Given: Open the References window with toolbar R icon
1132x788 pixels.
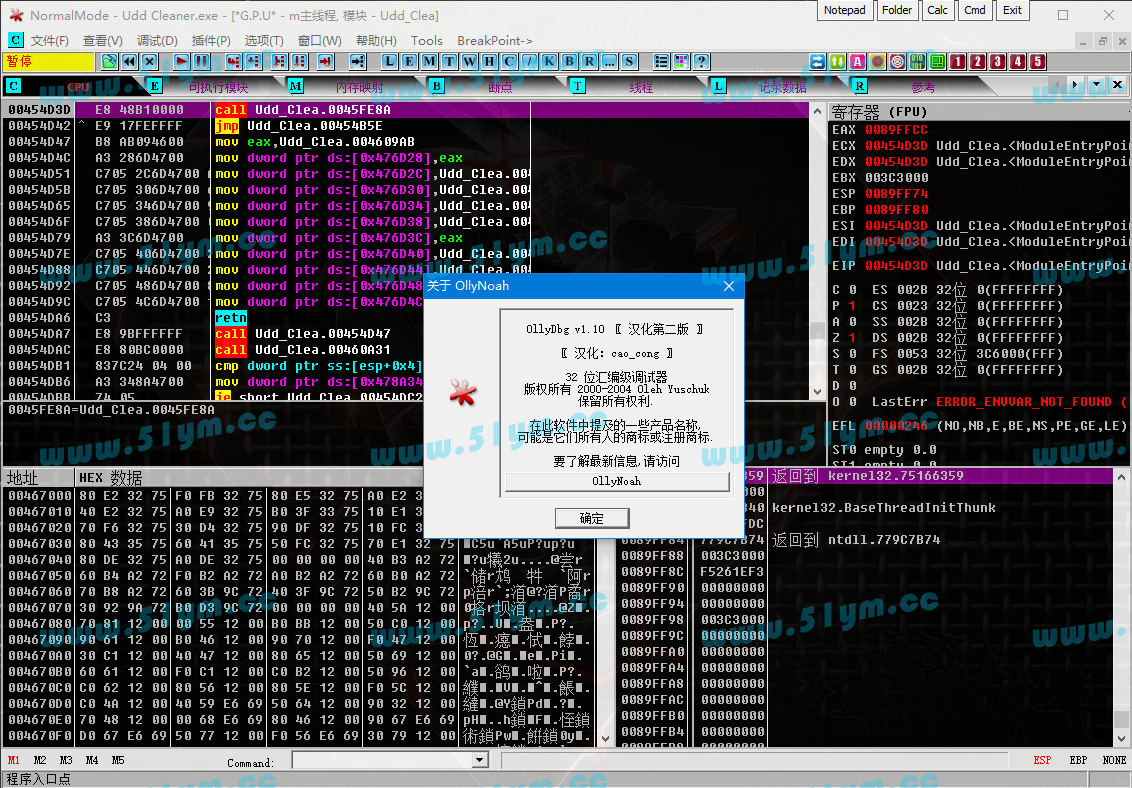Looking at the screenshot, I should [590, 61].
